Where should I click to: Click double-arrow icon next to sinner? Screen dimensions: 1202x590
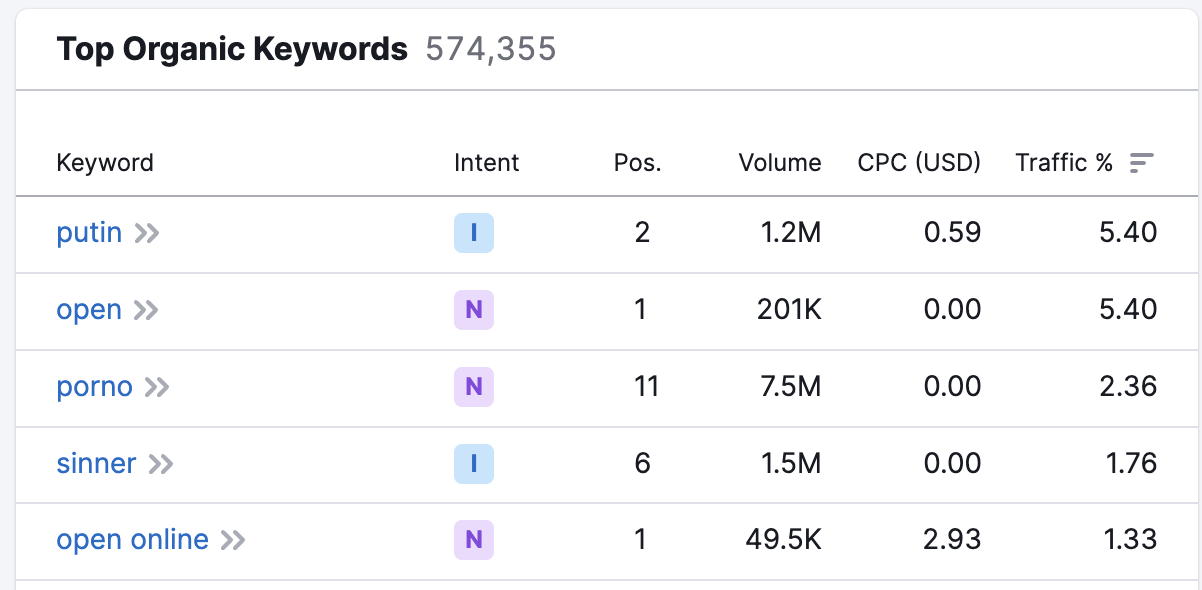[161, 465]
